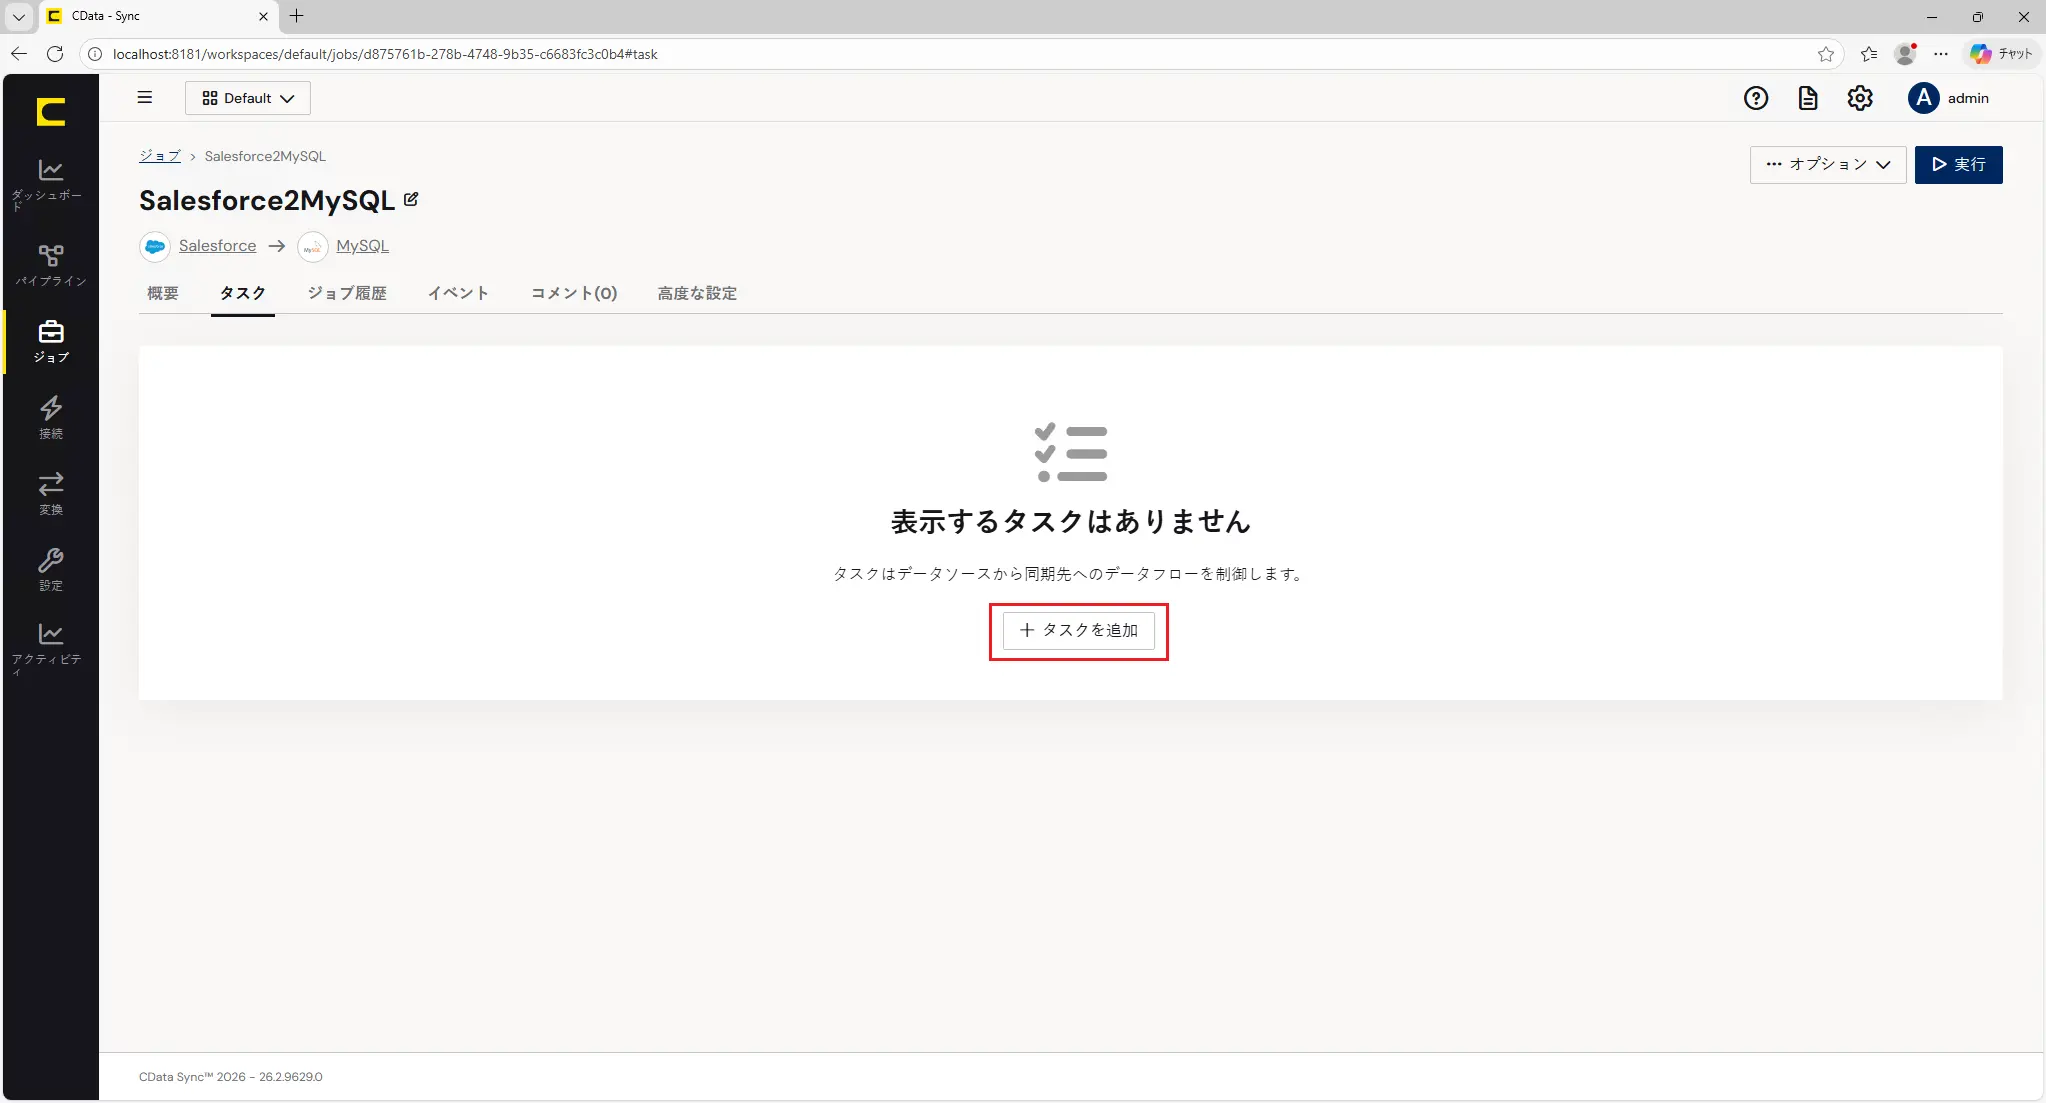Image resolution: width=2046 pixels, height=1103 pixels.
Task: Open the Transformations arrows sidebar item
Action: pyautogui.click(x=50, y=493)
